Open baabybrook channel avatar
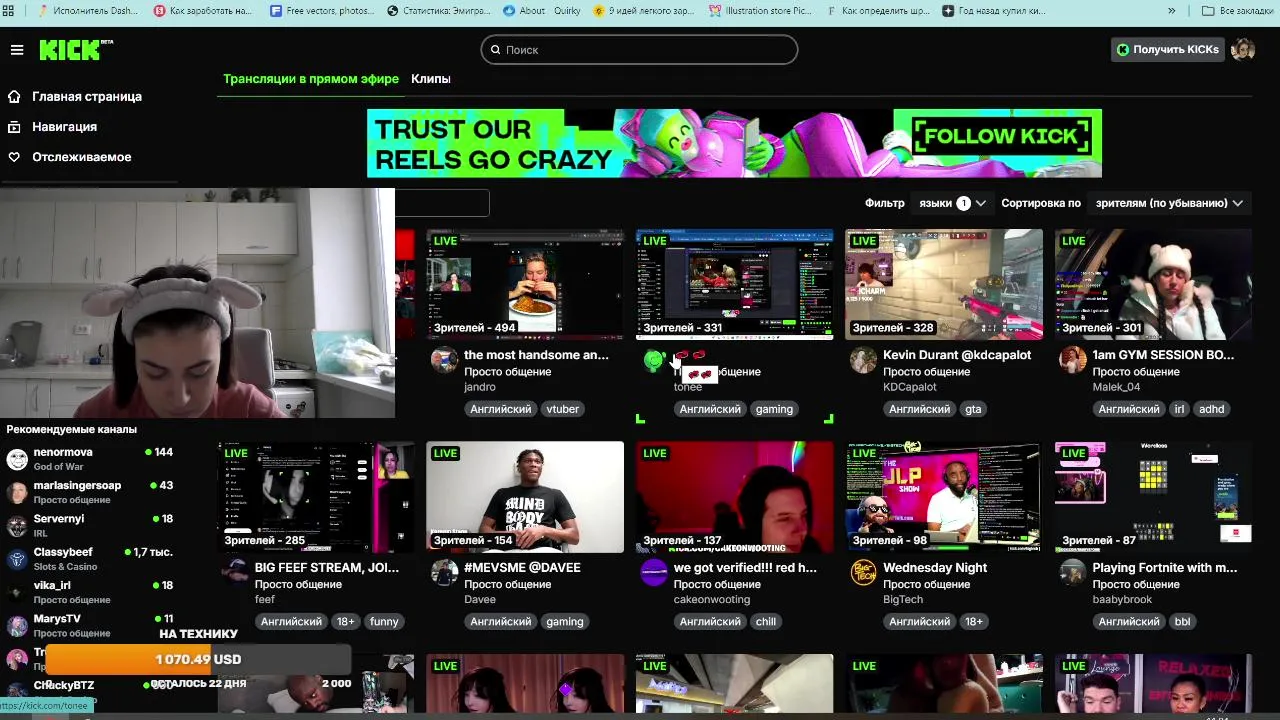This screenshot has width=1280, height=720. [x=1073, y=572]
